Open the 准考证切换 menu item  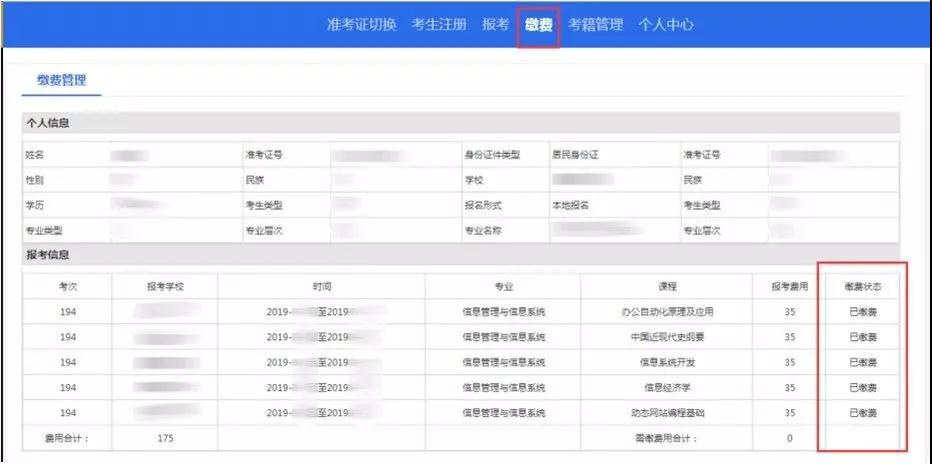361,25
